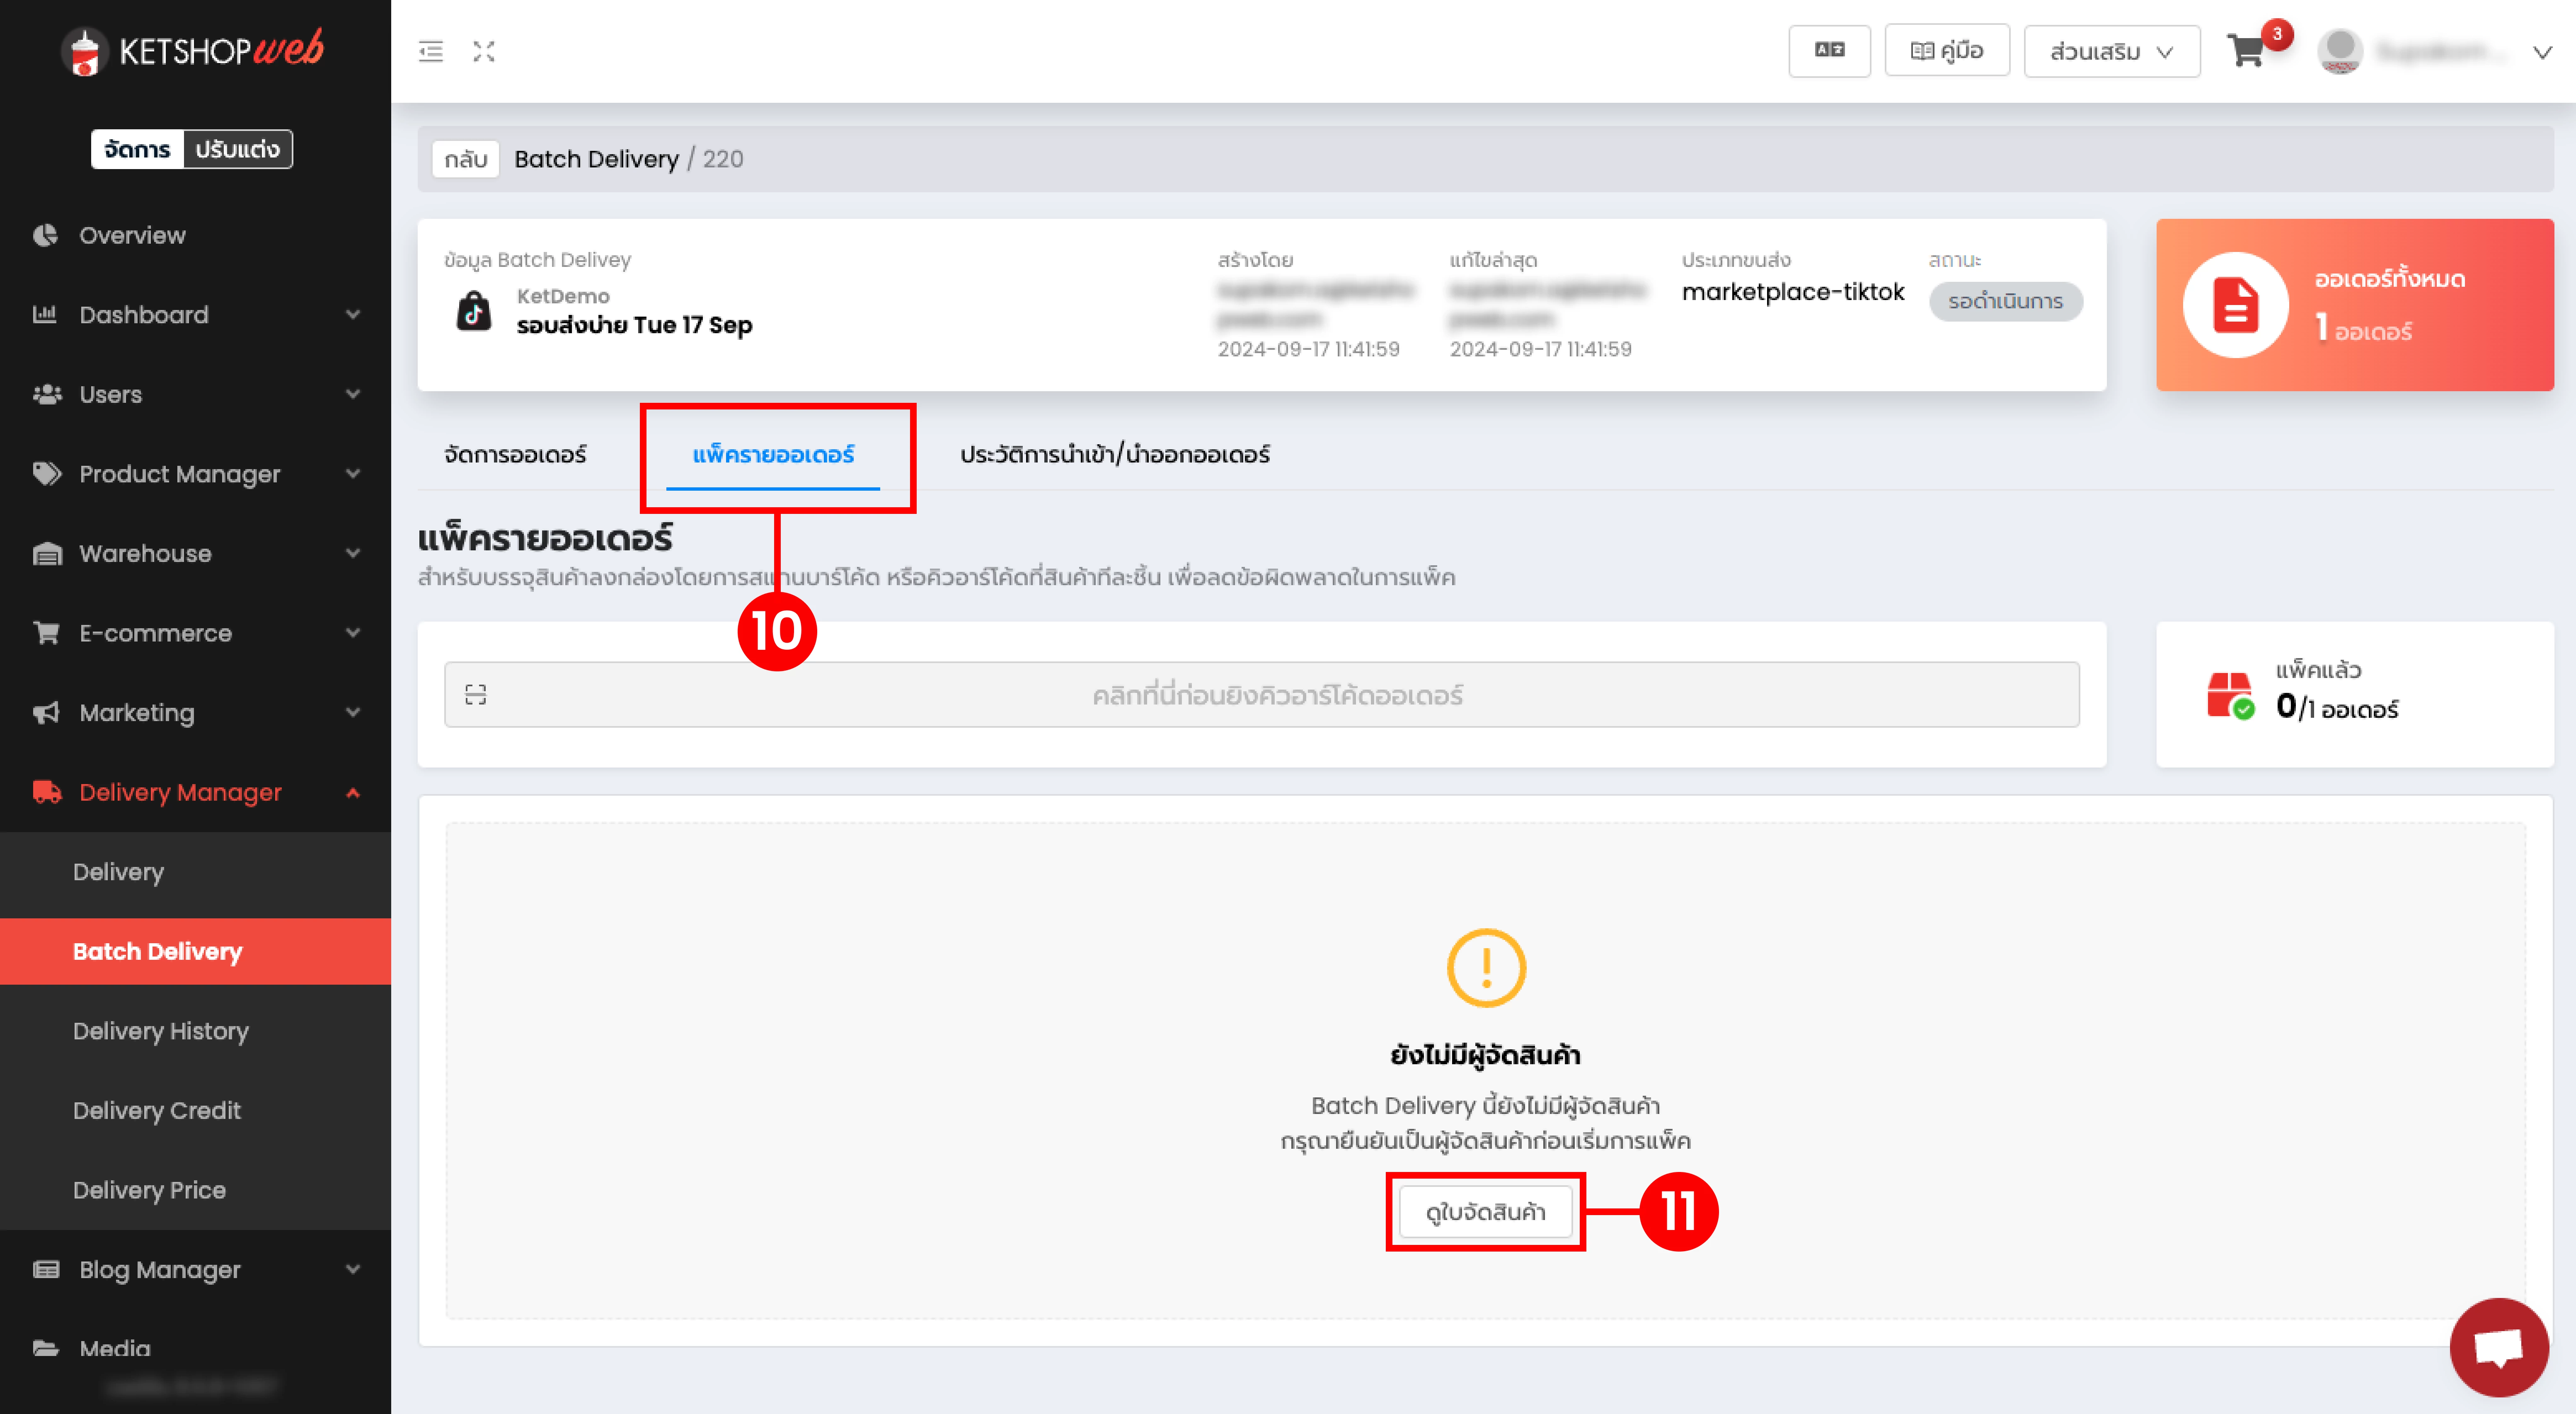The height and width of the screenshot is (1414, 2576).
Task: Click the Overview menu label
Action: tap(132, 235)
